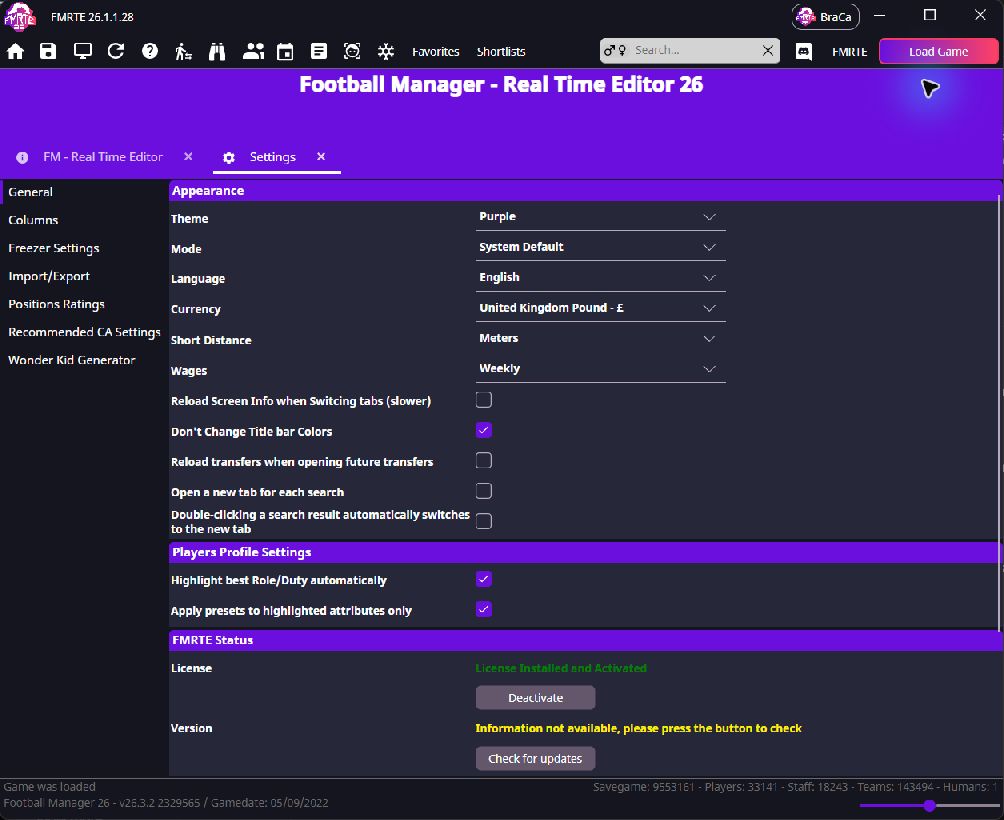Open the Discord icon next to search

pyautogui.click(x=804, y=51)
